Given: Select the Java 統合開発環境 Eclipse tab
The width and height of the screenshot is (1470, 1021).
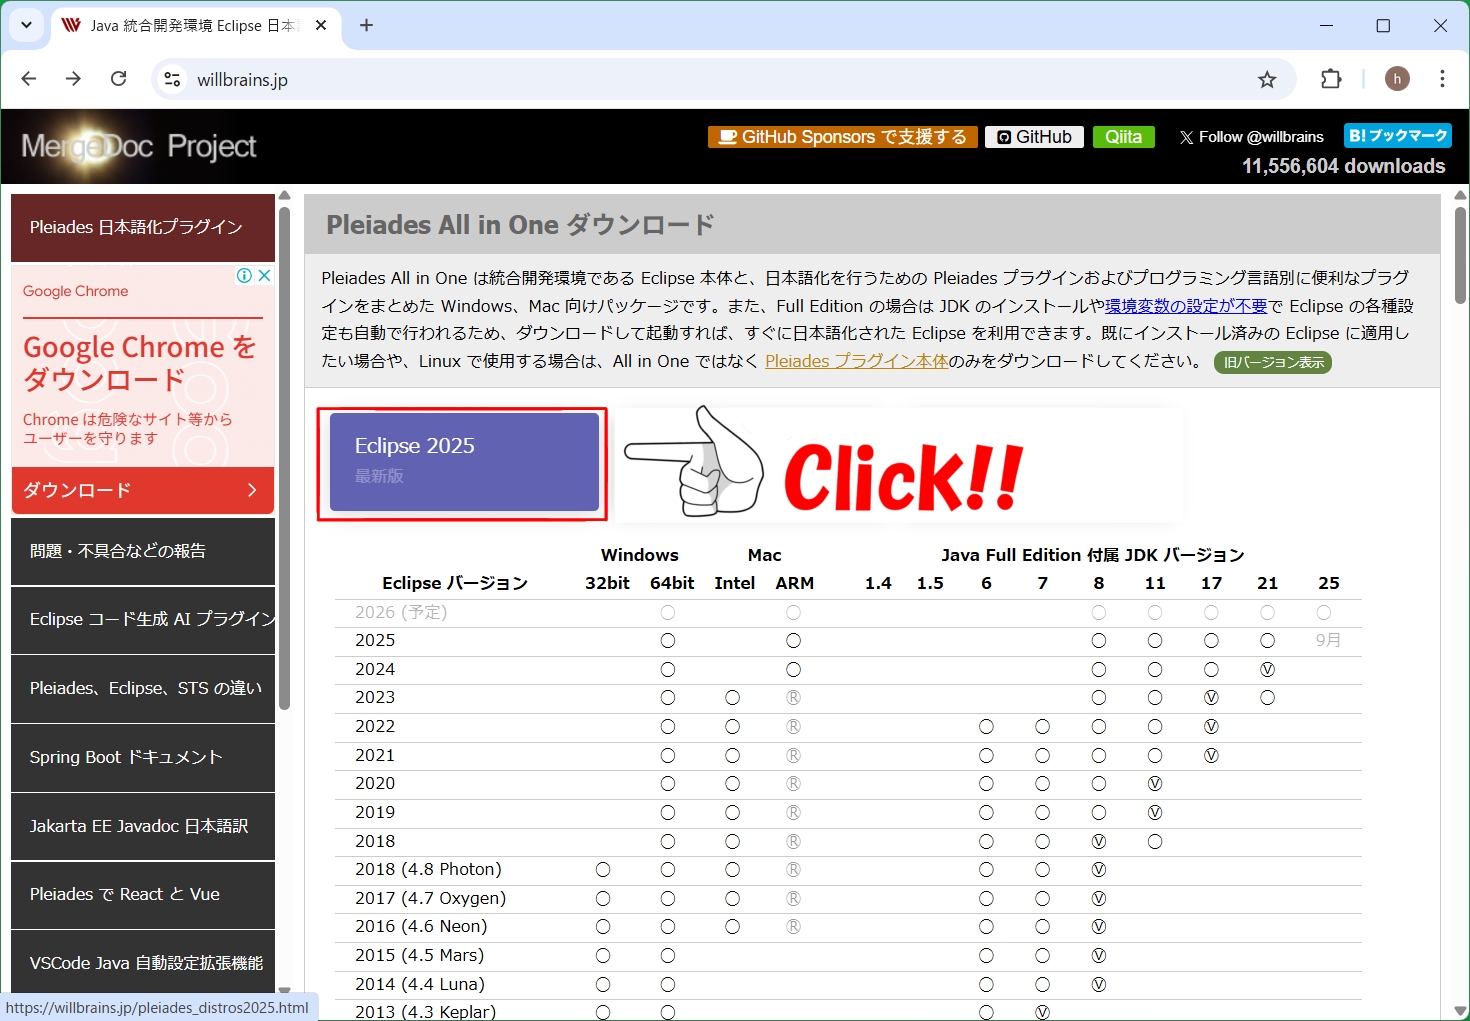Looking at the screenshot, I should click(x=194, y=26).
